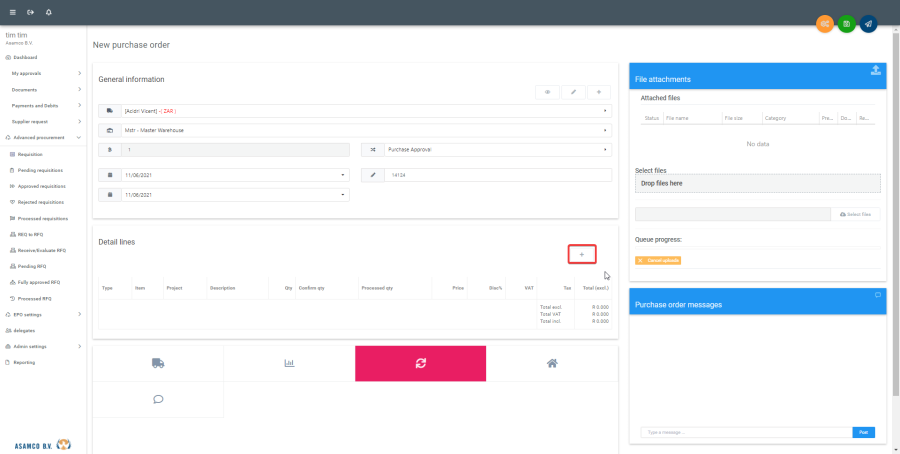Click the Select files button
Screen dimensions: 900x454
(x=856, y=214)
